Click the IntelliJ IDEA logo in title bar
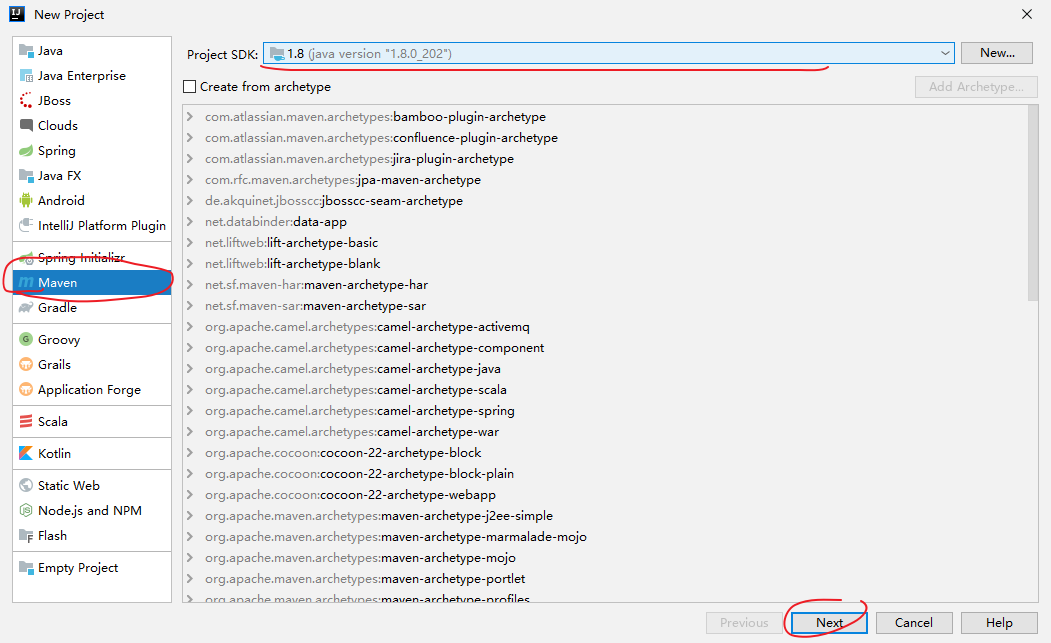Screen dimensions: 1051x643 (x=17, y=14)
